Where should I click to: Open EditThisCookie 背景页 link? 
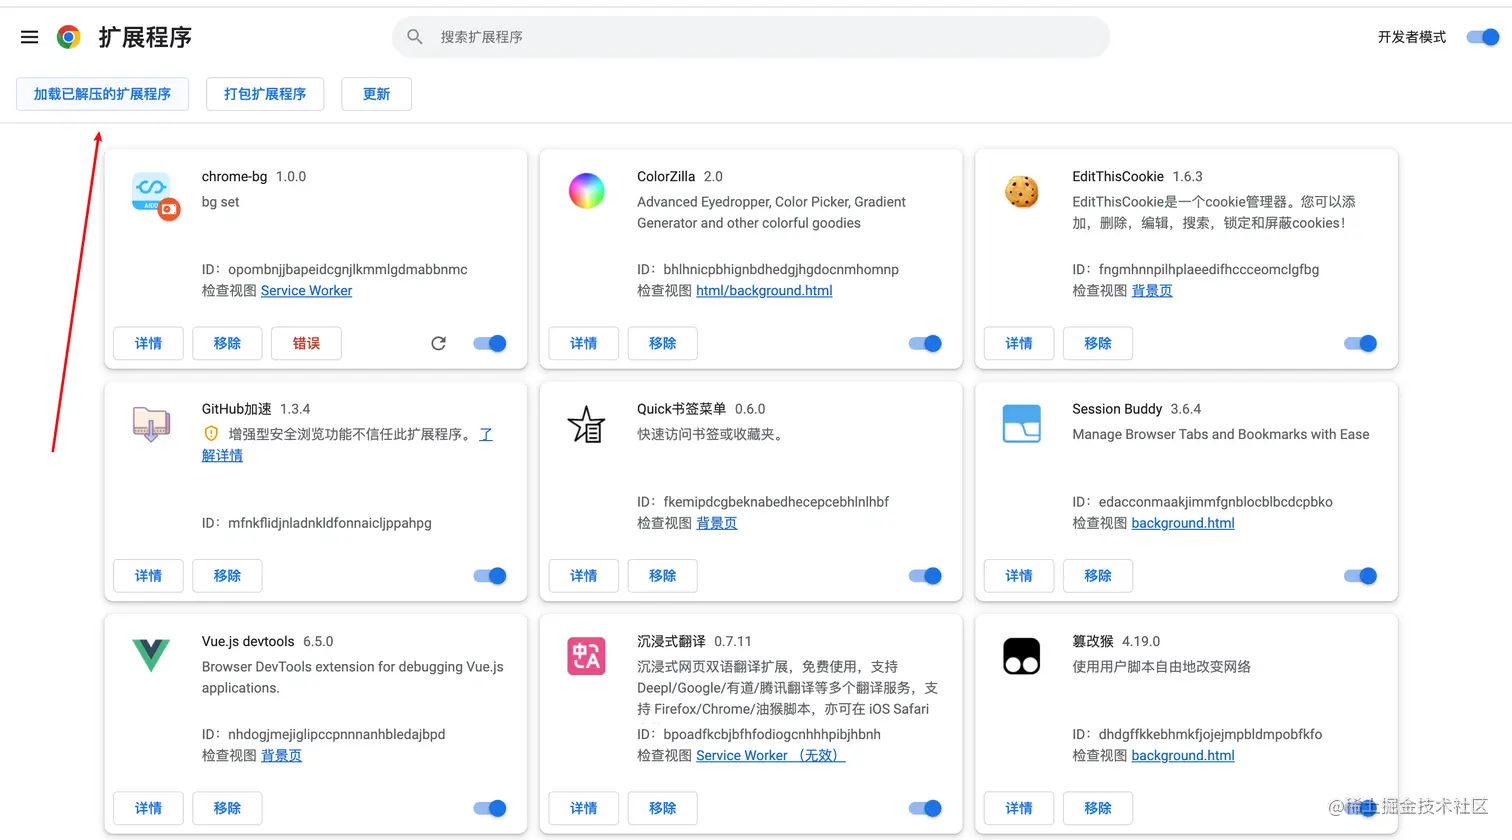(x=1152, y=291)
